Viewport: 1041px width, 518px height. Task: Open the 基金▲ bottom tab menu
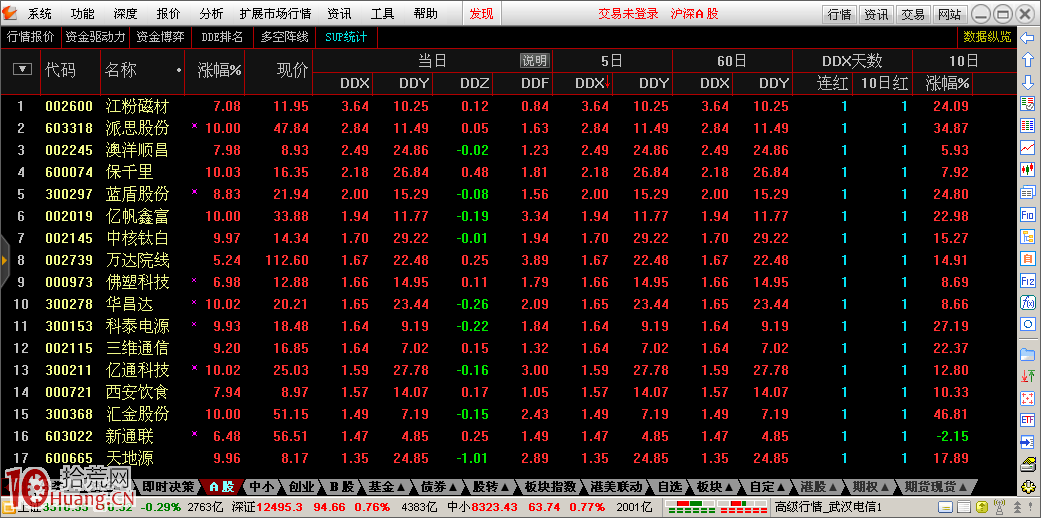[x=388, y=487]
